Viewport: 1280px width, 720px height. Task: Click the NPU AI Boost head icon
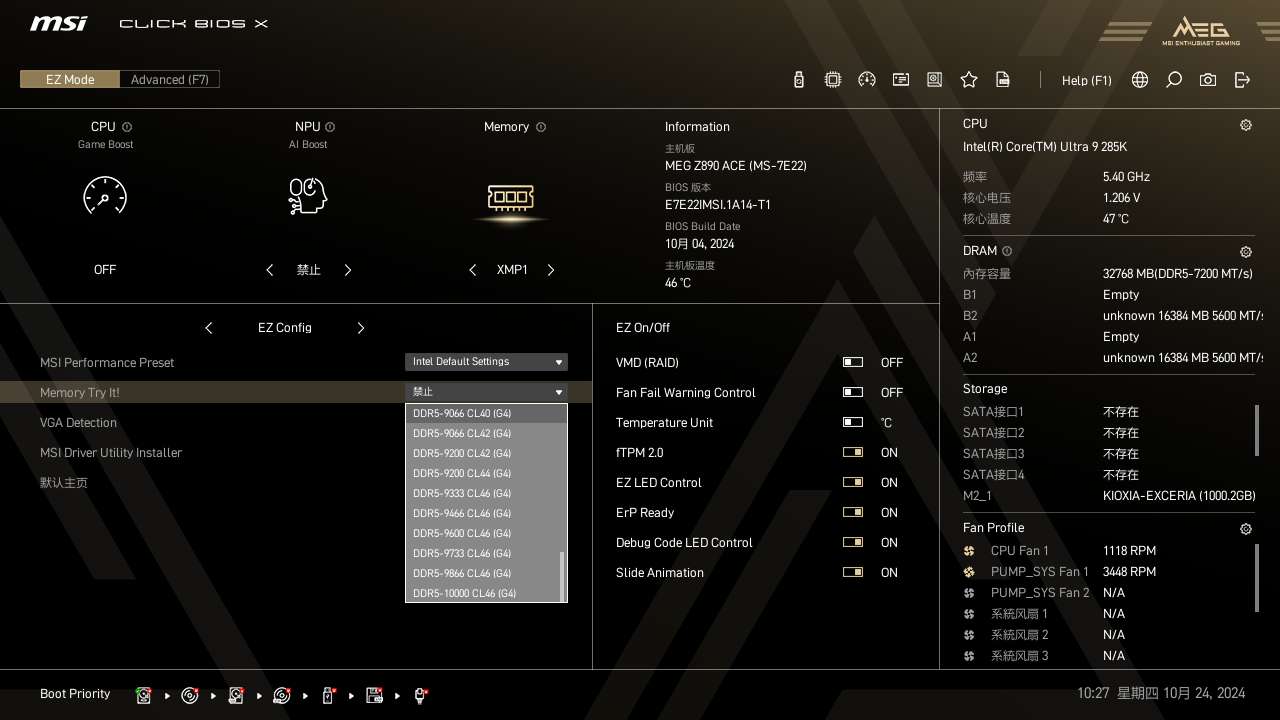click(308, 196)
